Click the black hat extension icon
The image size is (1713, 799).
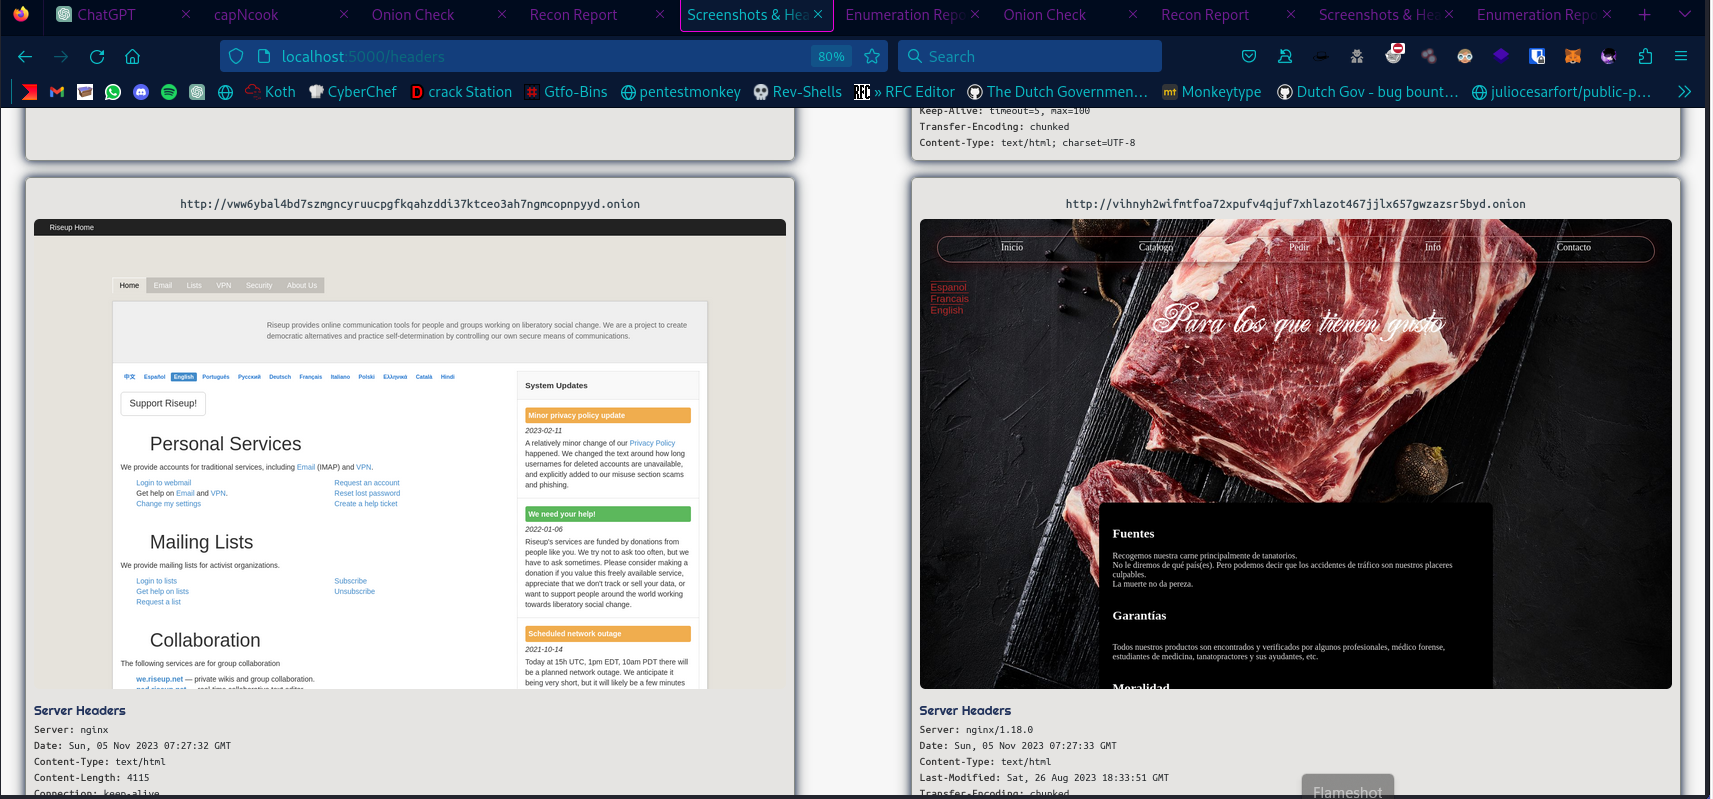(1321, 57)
